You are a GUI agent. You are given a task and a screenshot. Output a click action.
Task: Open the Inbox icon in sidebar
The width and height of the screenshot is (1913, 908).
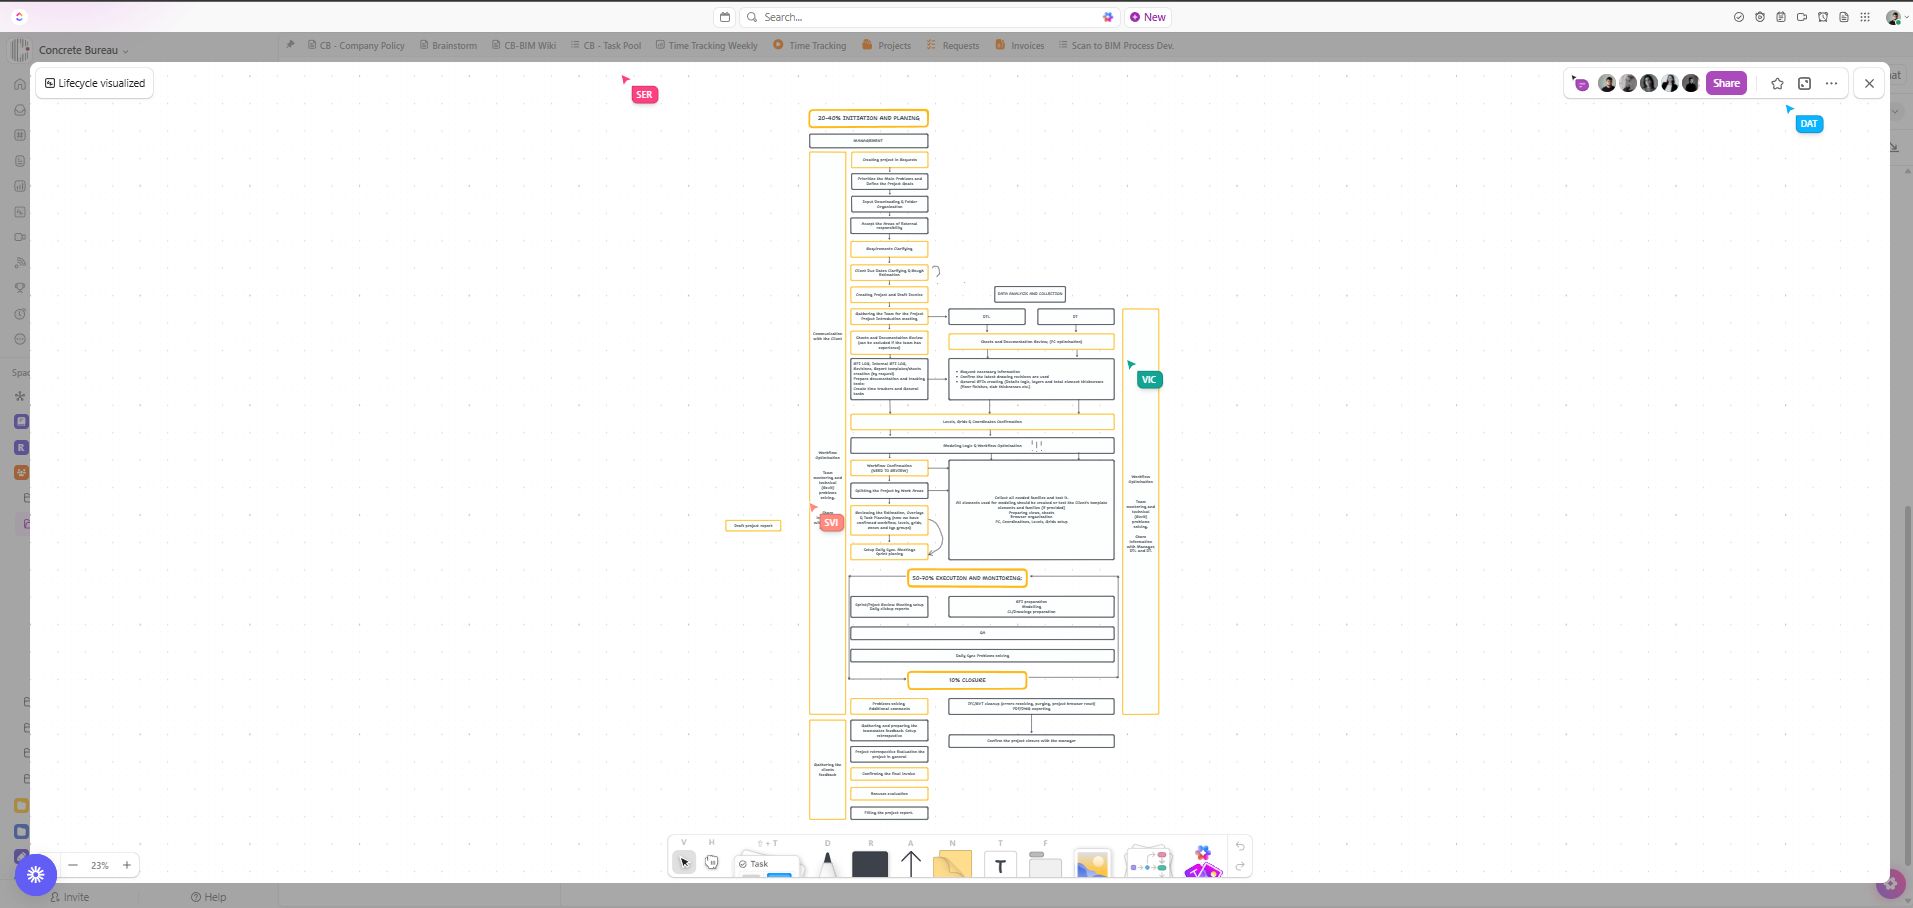pos(19,110)
